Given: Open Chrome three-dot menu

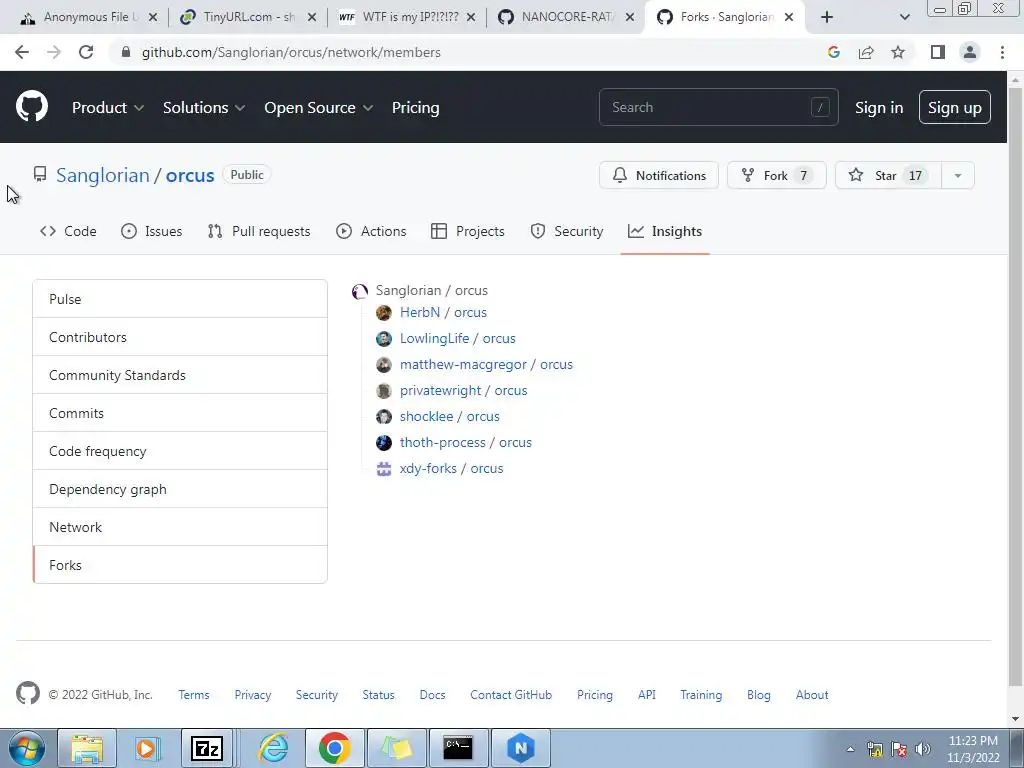Looking at the screenshot, I should point(1002,52).
